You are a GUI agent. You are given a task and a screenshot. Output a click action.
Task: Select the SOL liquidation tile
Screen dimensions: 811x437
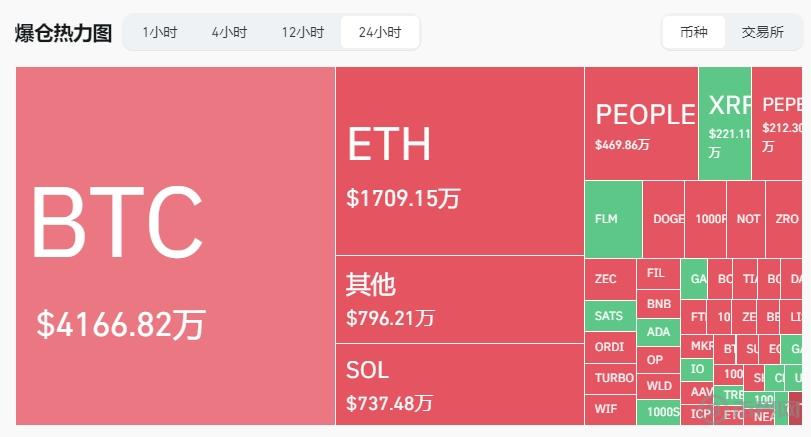point(459,385)
